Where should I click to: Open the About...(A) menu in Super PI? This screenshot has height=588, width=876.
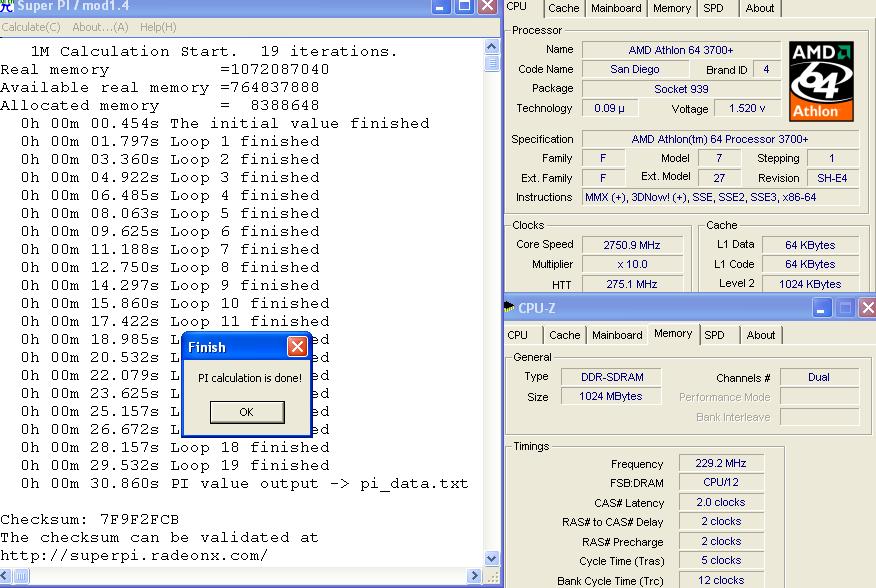pos(100,27)
